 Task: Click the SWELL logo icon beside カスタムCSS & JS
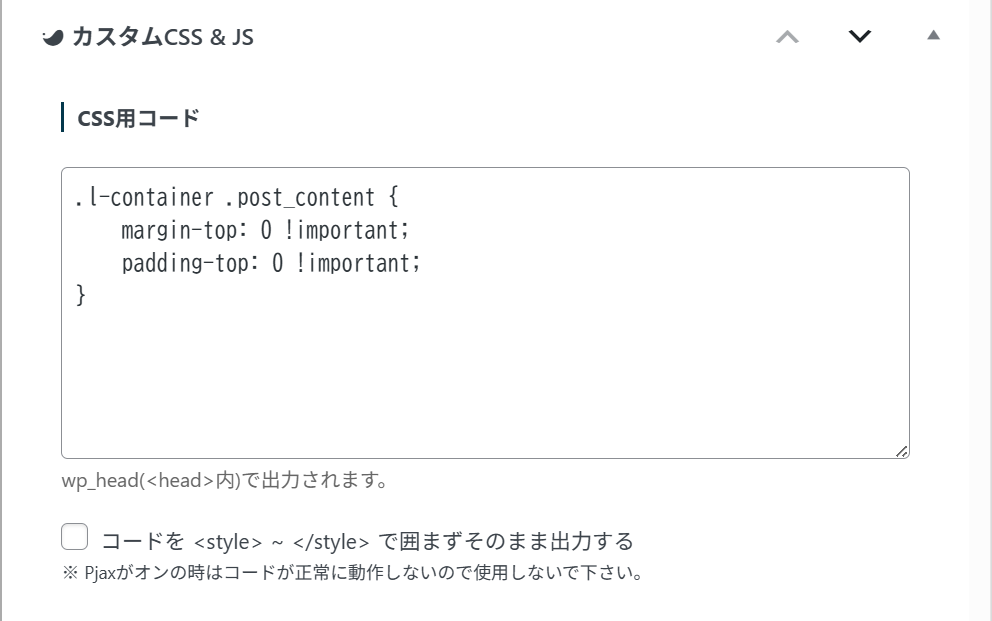(x=54, y=38)
